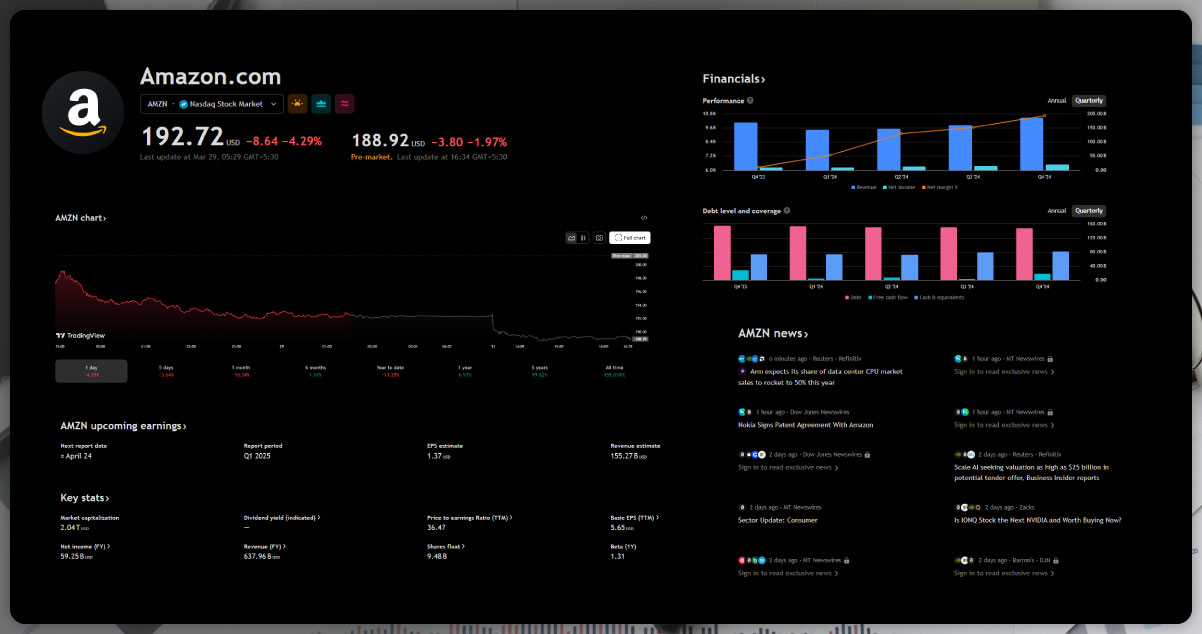
Task: Click the orange sun market-status icon
Action: click(x=297, y=103)
